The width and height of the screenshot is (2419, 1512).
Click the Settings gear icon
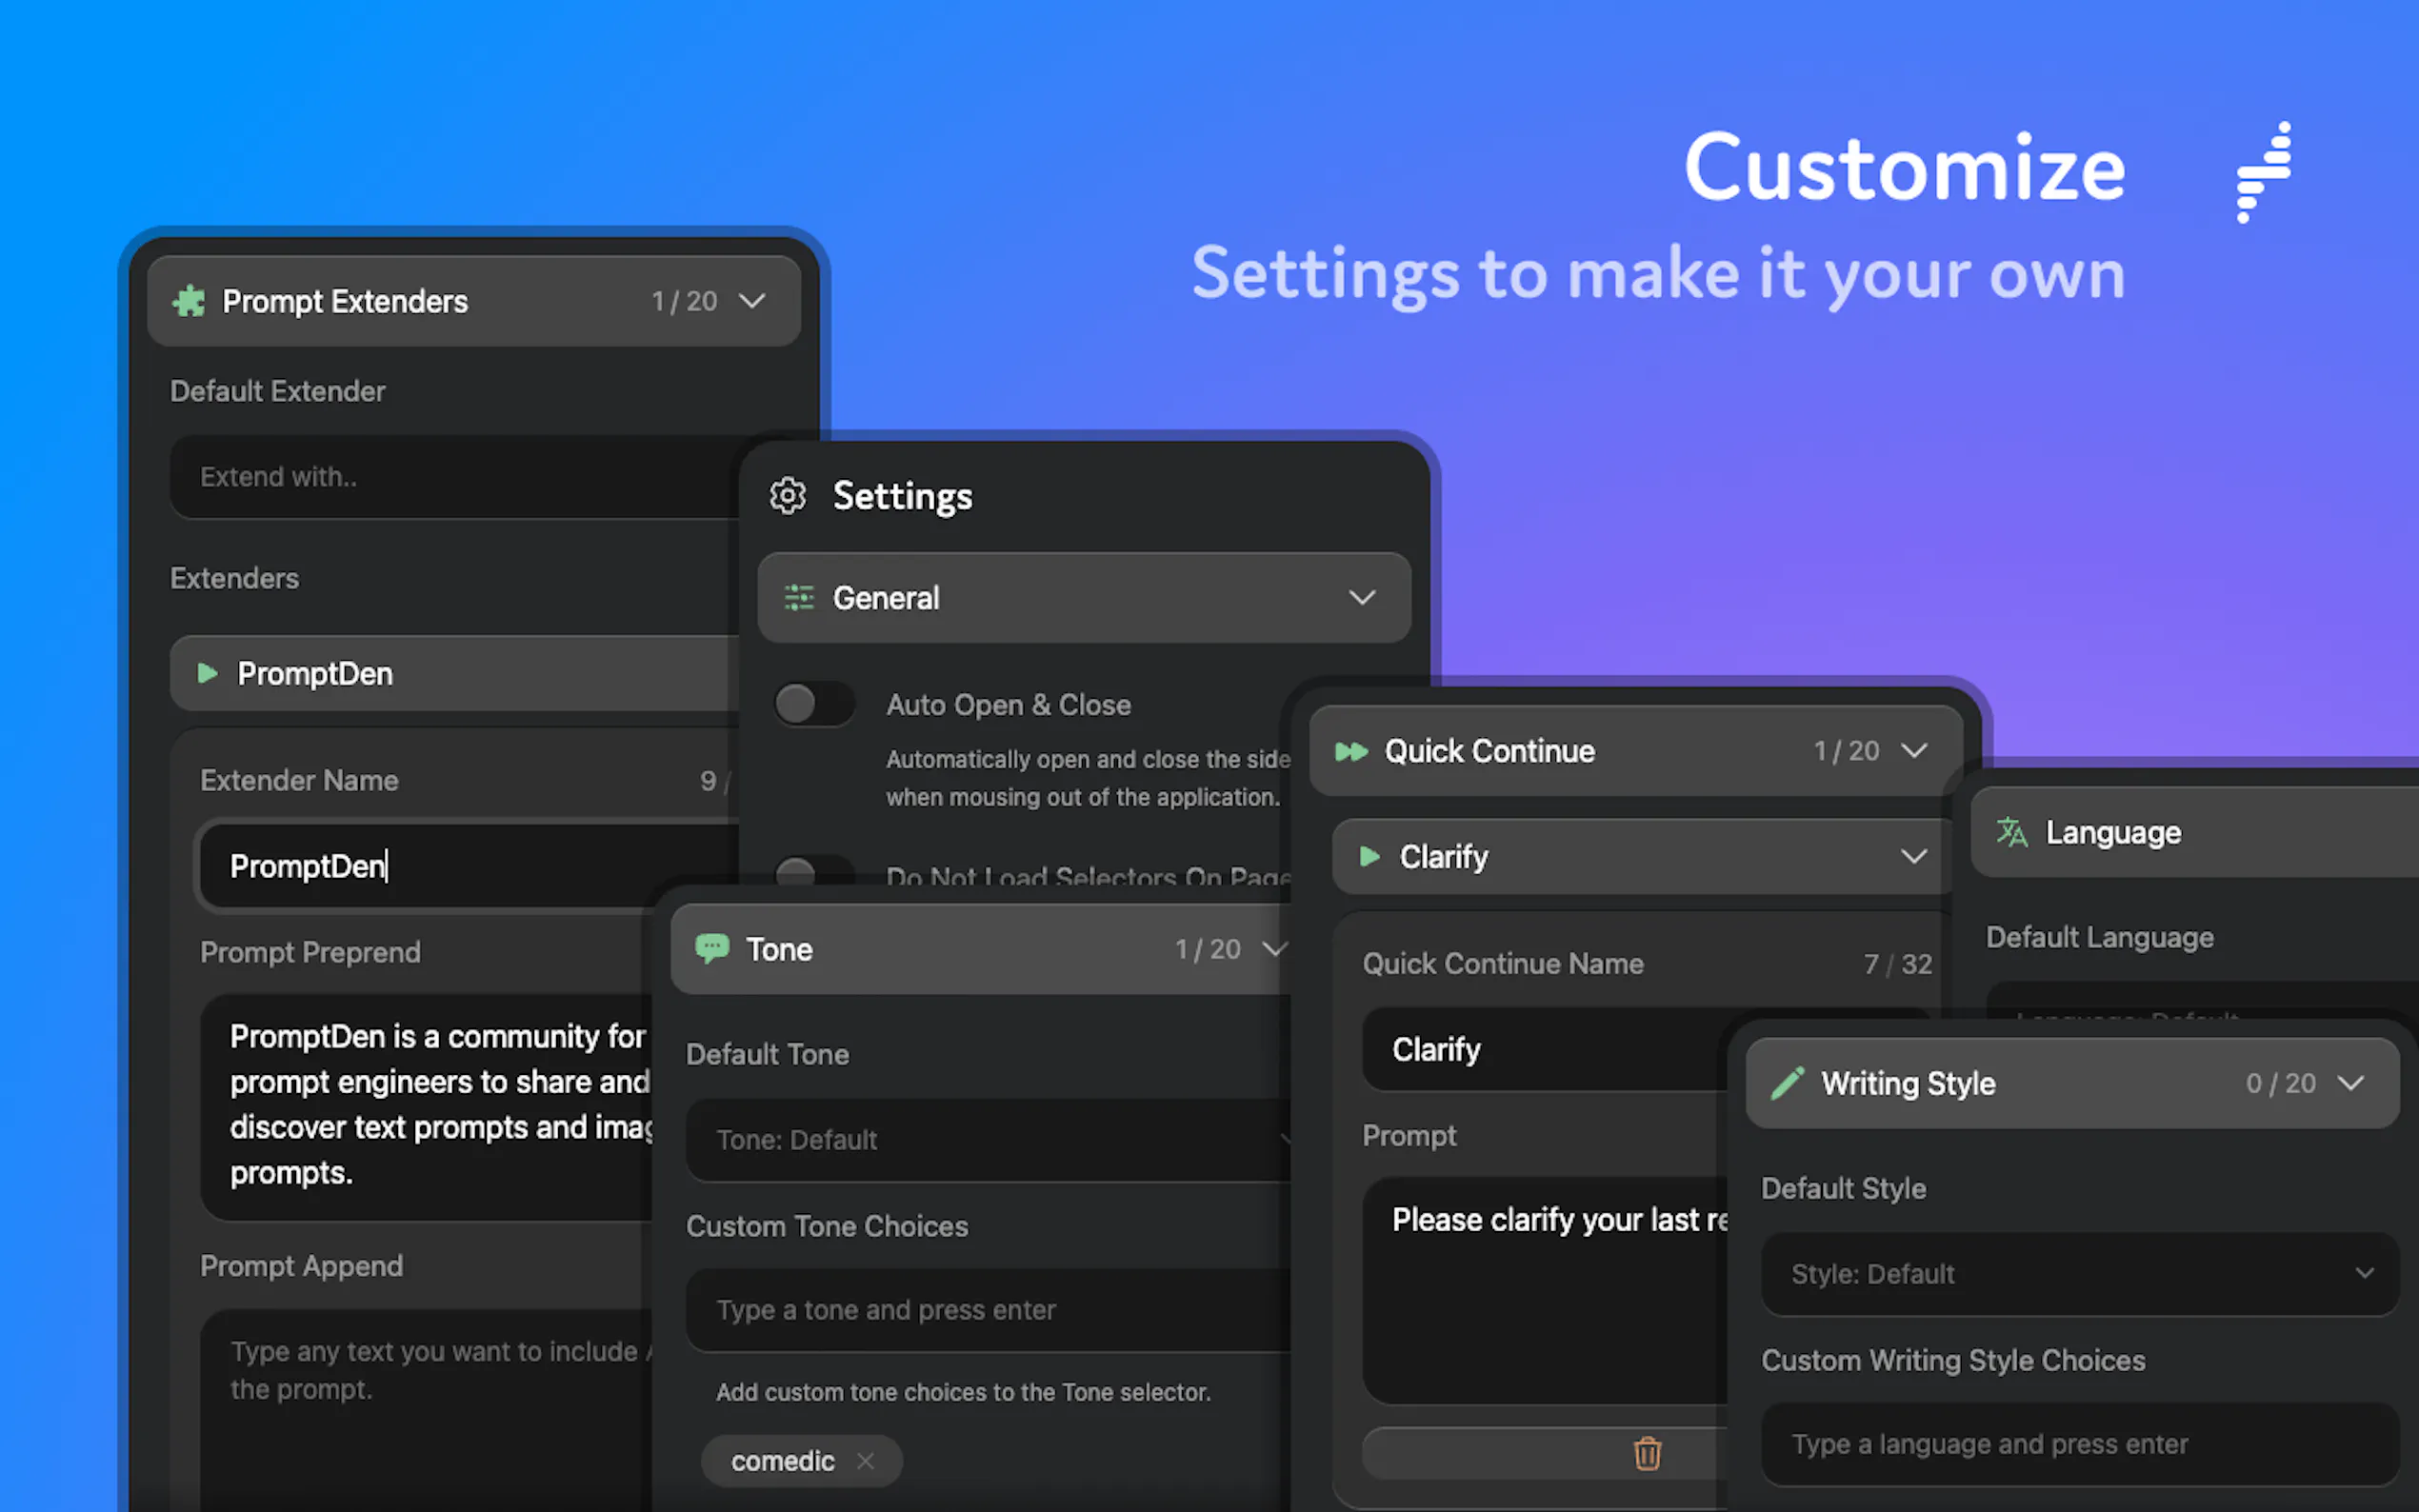(788, 495)
